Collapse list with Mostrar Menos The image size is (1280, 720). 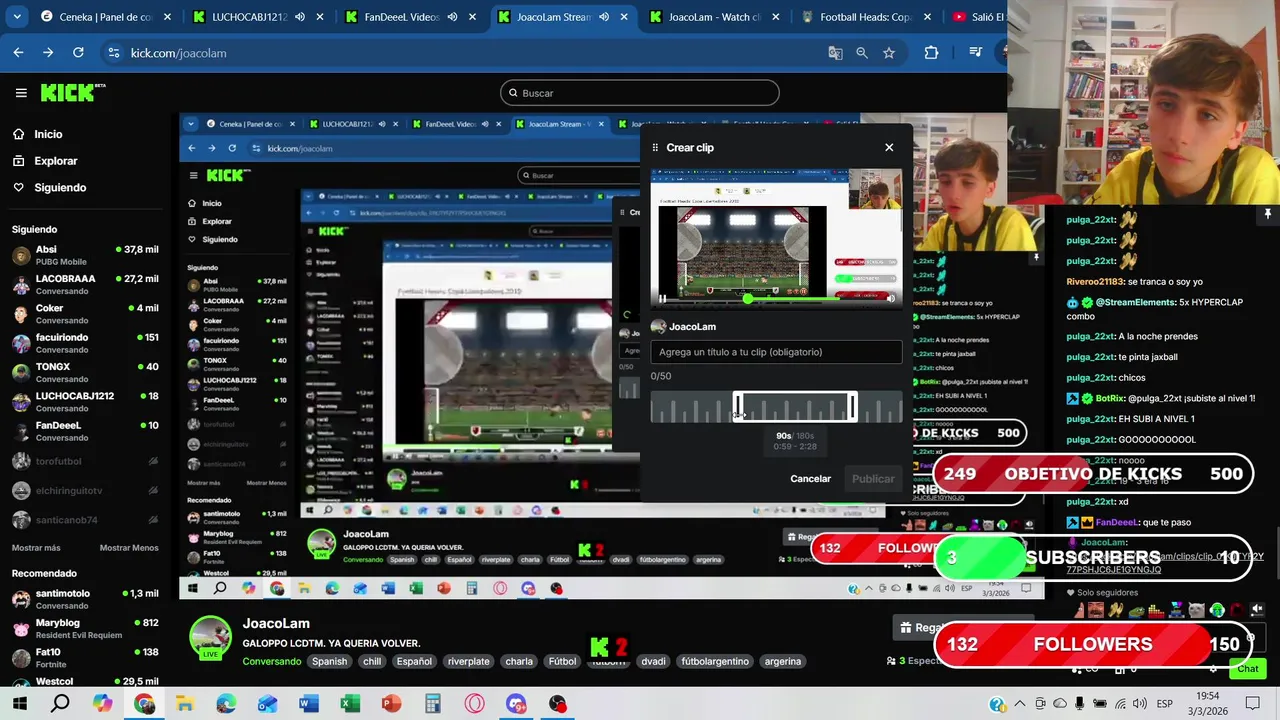tap(129, 548)
